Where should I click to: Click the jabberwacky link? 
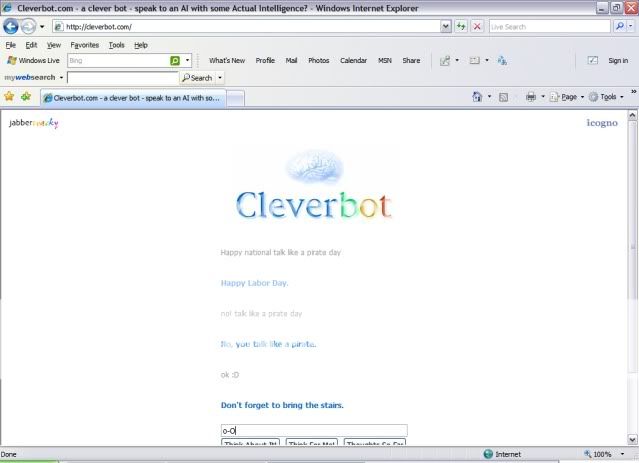33,123
